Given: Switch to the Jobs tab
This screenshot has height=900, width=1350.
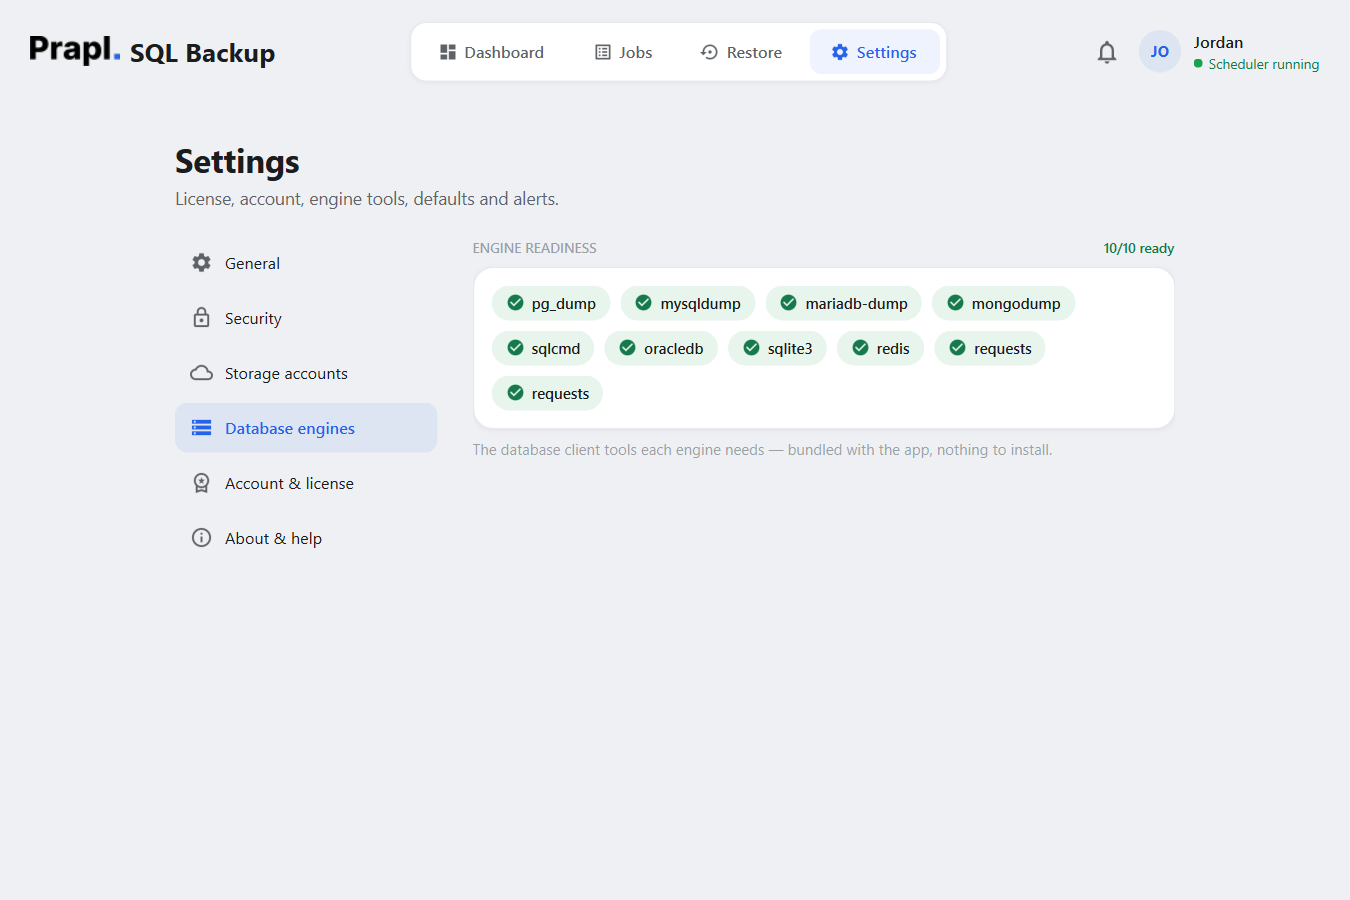Looking at the screenshot, I should tap(624, 52).
